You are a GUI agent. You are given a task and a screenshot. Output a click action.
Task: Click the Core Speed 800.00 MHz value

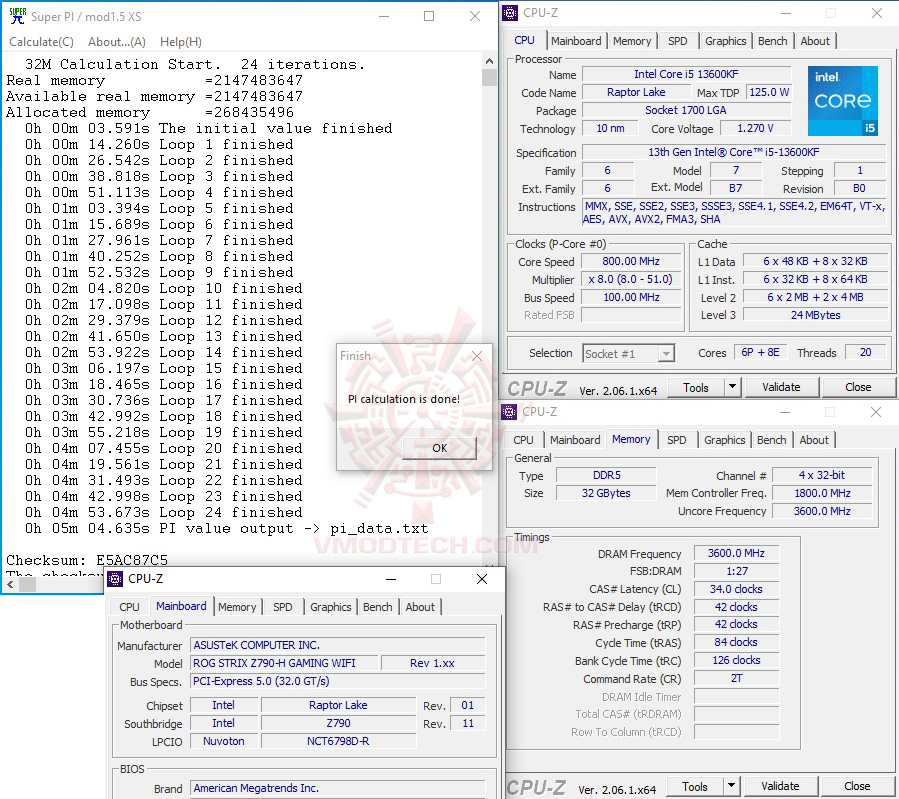[631, 261]
